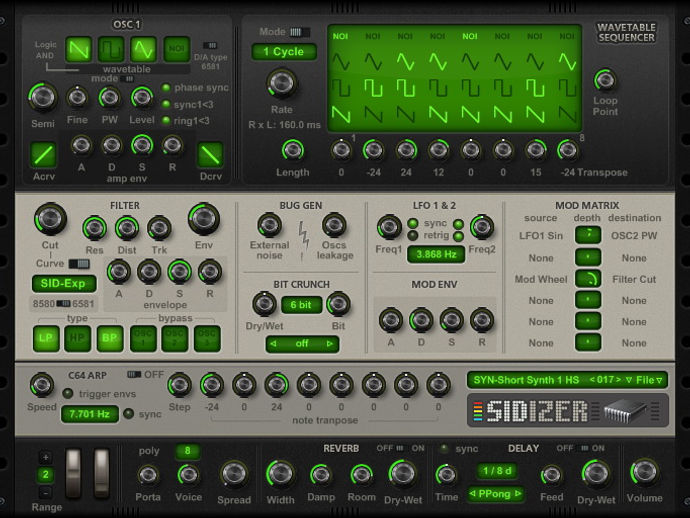Toggle the OSC 1 NOI noise waveform button
The image size is (690, 518).
click(x=177, y=49)
